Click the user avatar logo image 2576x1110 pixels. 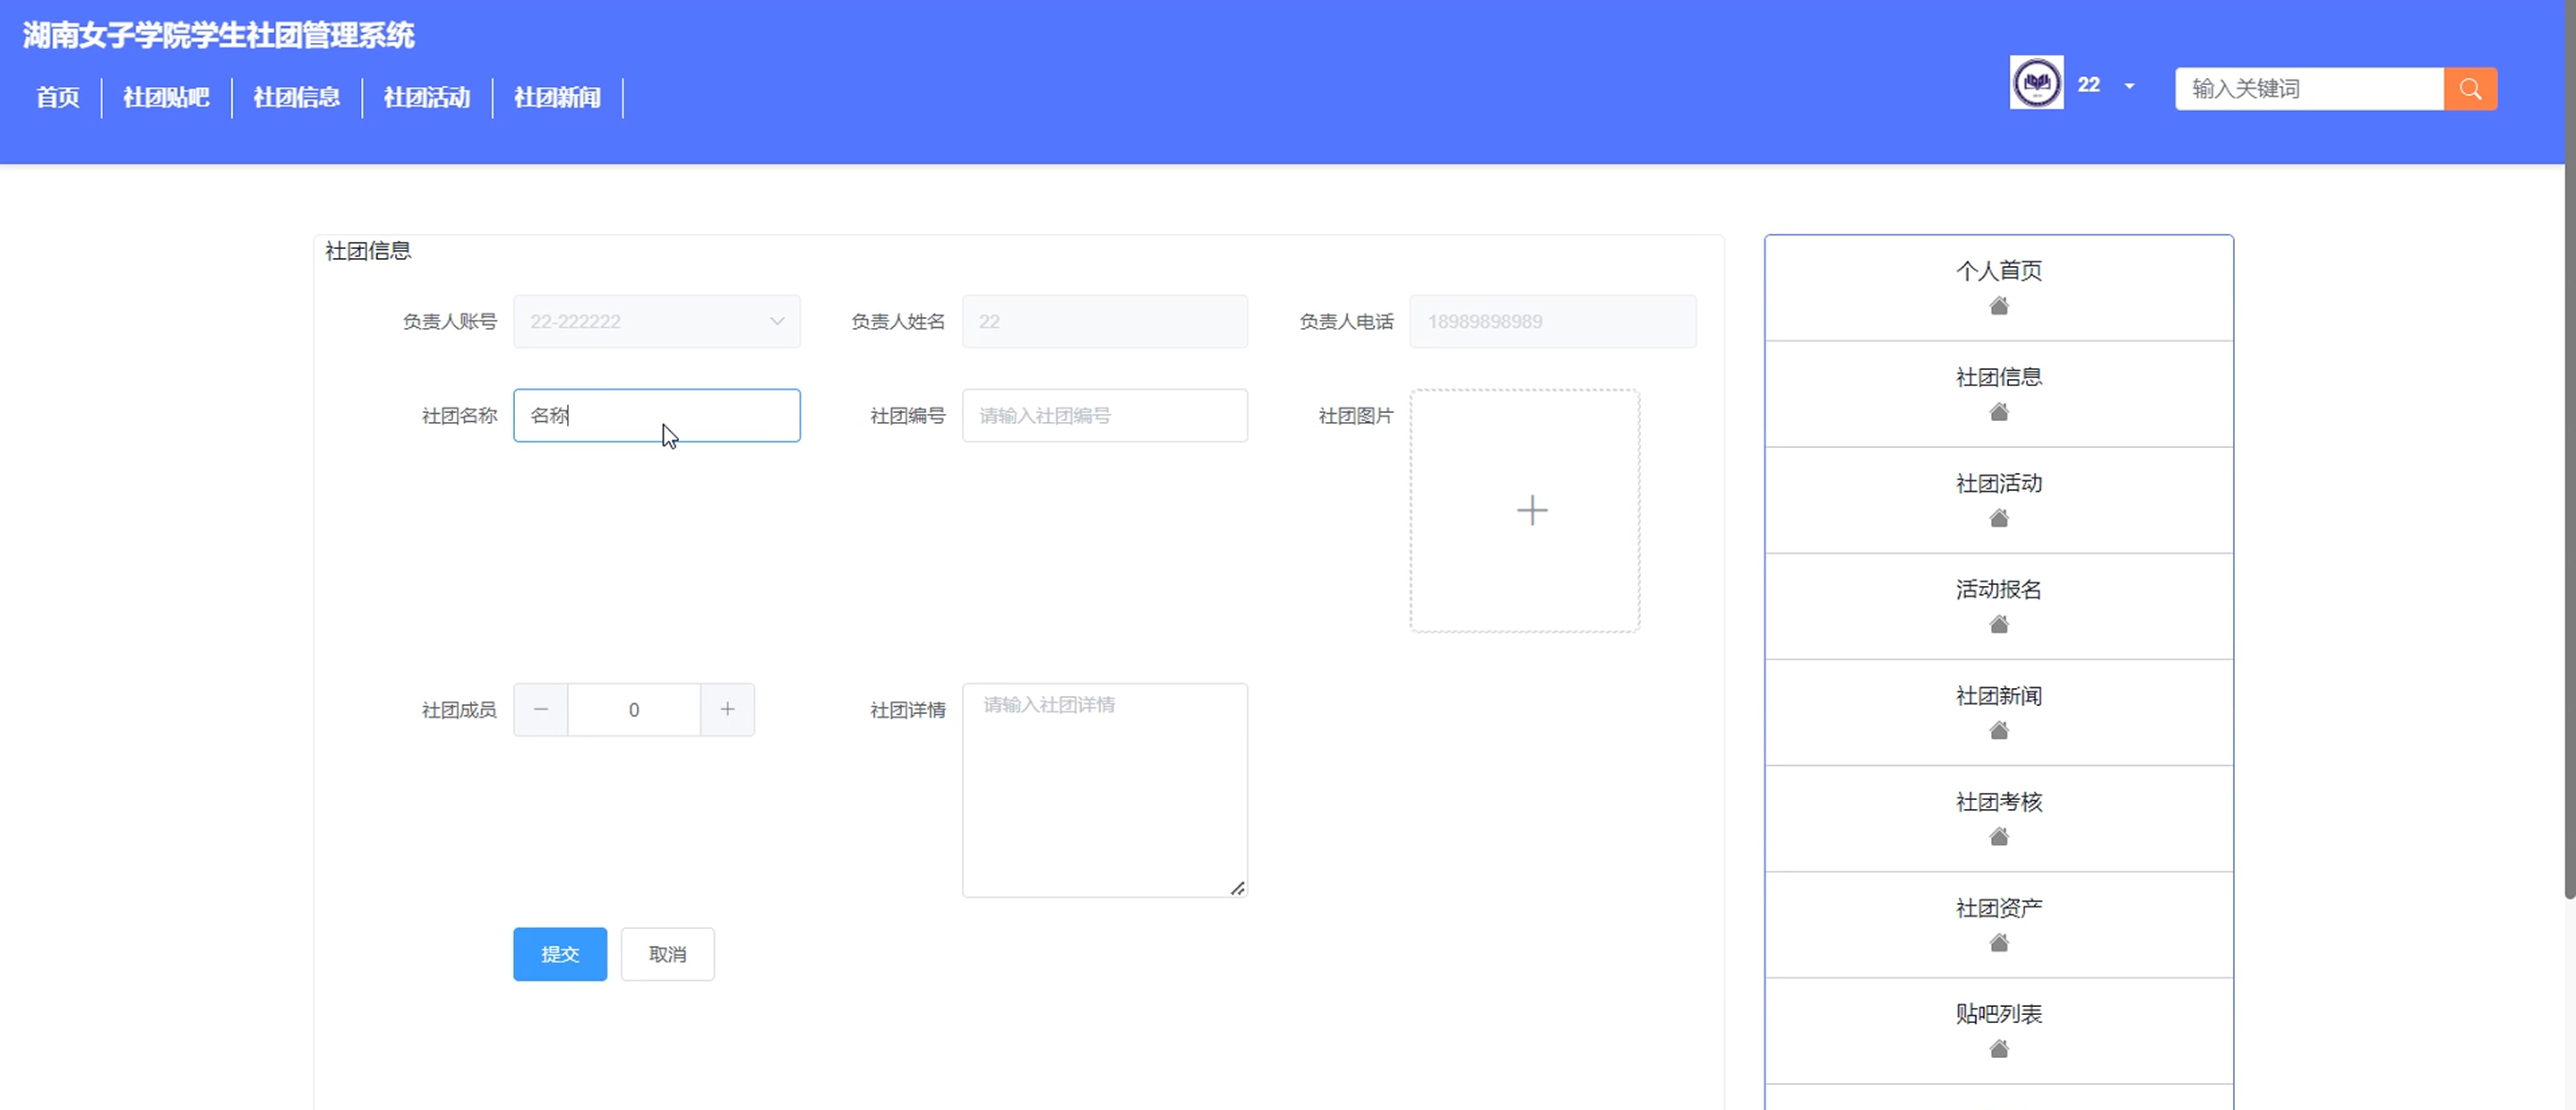click(x=2037, y=83)
